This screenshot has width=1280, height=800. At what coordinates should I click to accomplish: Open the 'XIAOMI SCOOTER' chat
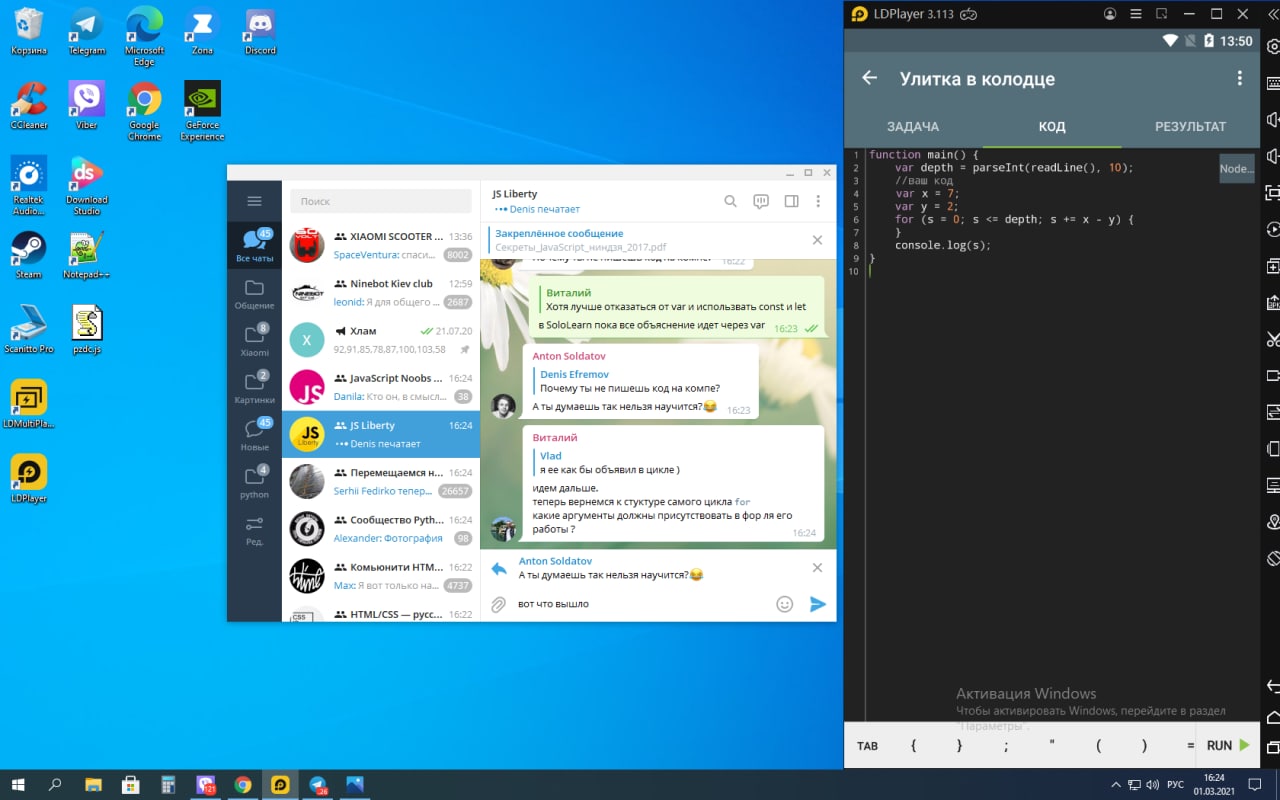(x=381, y=245)
